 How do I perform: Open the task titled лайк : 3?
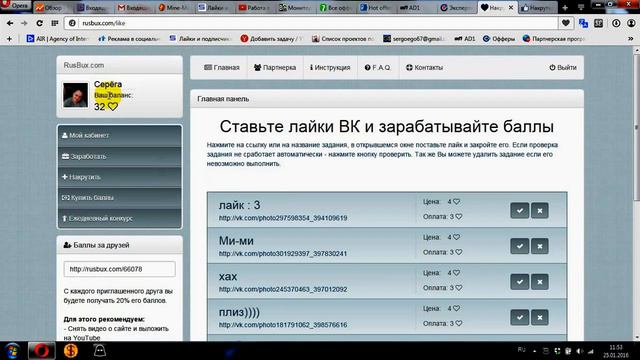pyautogui.click(x=240, y=205)
